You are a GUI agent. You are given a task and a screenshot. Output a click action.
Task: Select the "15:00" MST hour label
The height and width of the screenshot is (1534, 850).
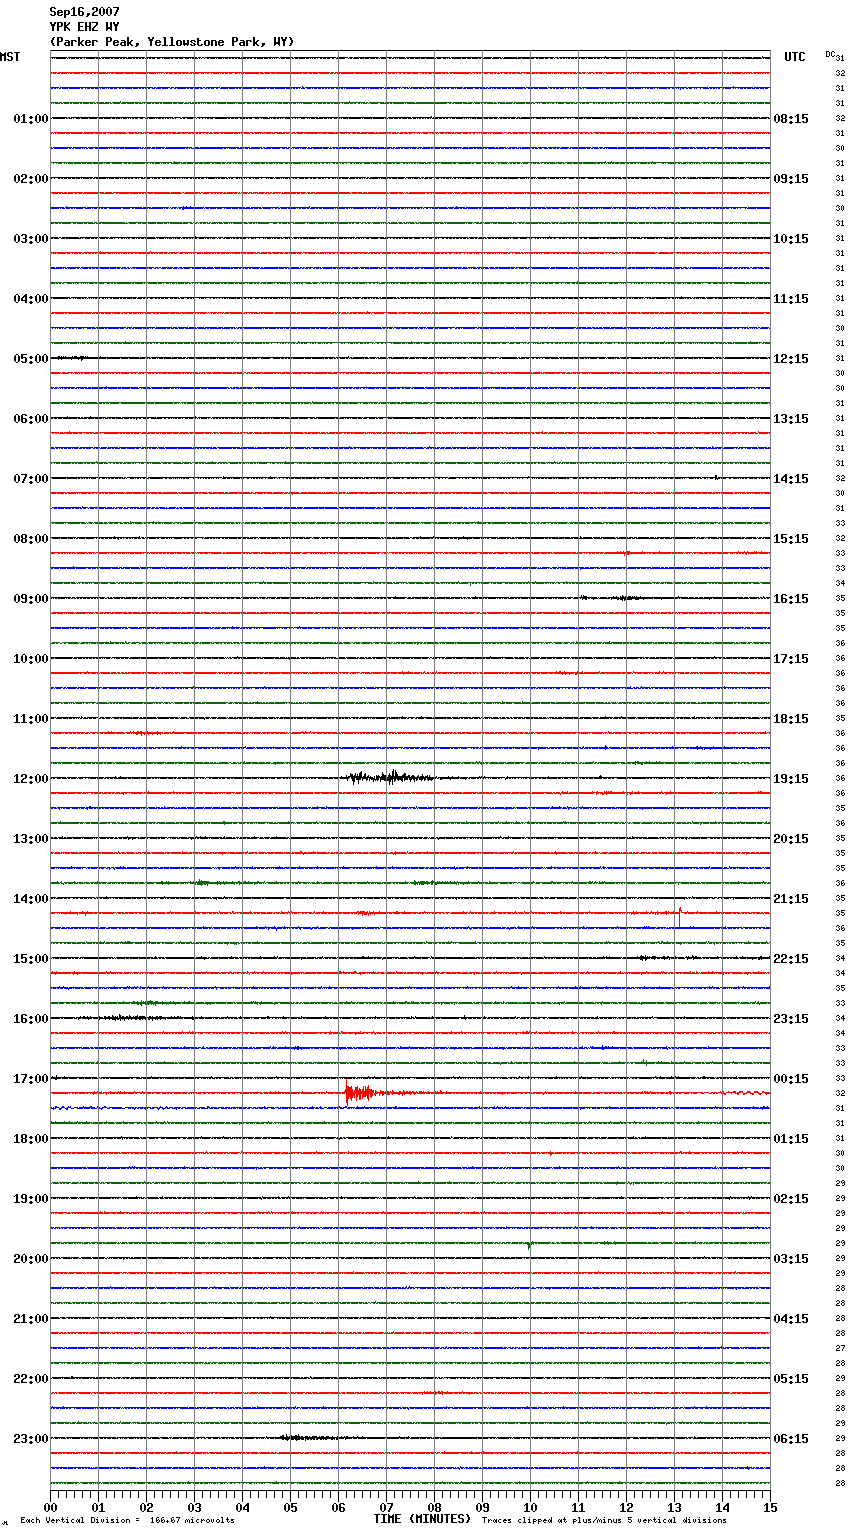point(31,959)
